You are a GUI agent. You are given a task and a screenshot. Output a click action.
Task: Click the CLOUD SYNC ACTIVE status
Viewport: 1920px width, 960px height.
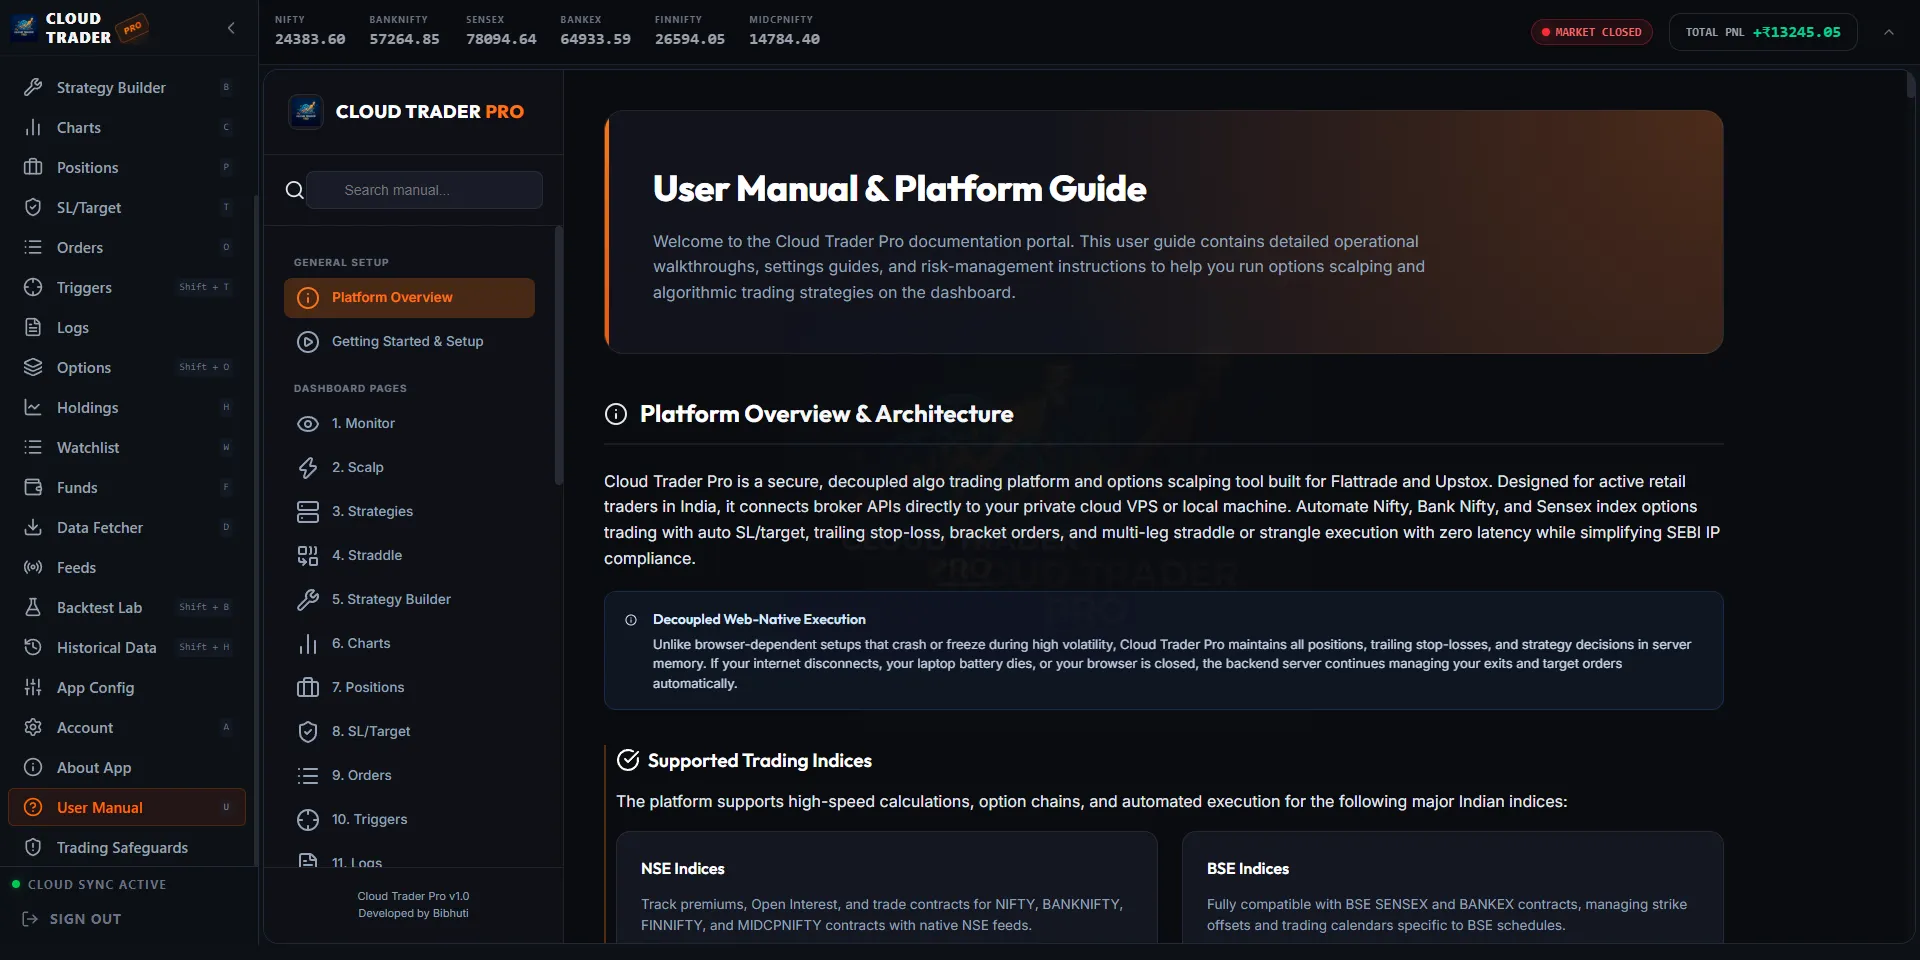pos(88,885)
